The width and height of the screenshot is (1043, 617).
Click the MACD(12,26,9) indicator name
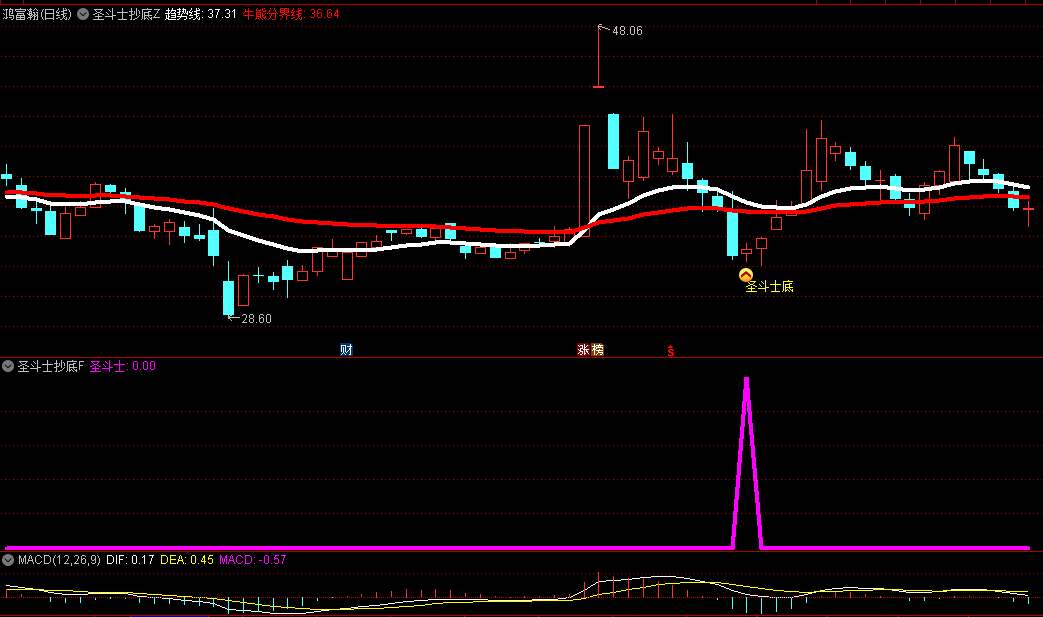(x=59, y=560)
